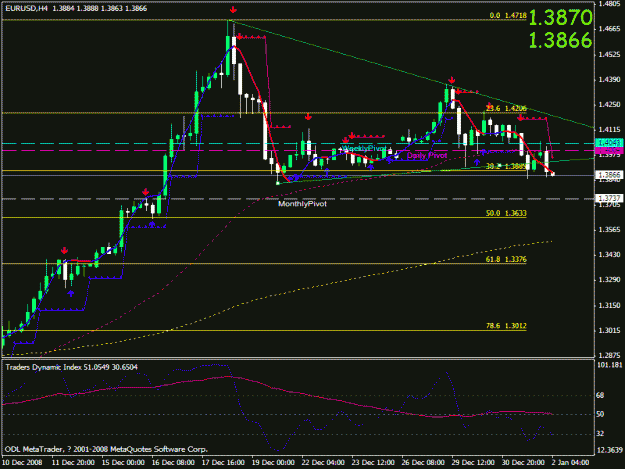Click the 78.6 1.3012 Fibonacci label
This screenshot has height=469, width=625.
(506, 326)
